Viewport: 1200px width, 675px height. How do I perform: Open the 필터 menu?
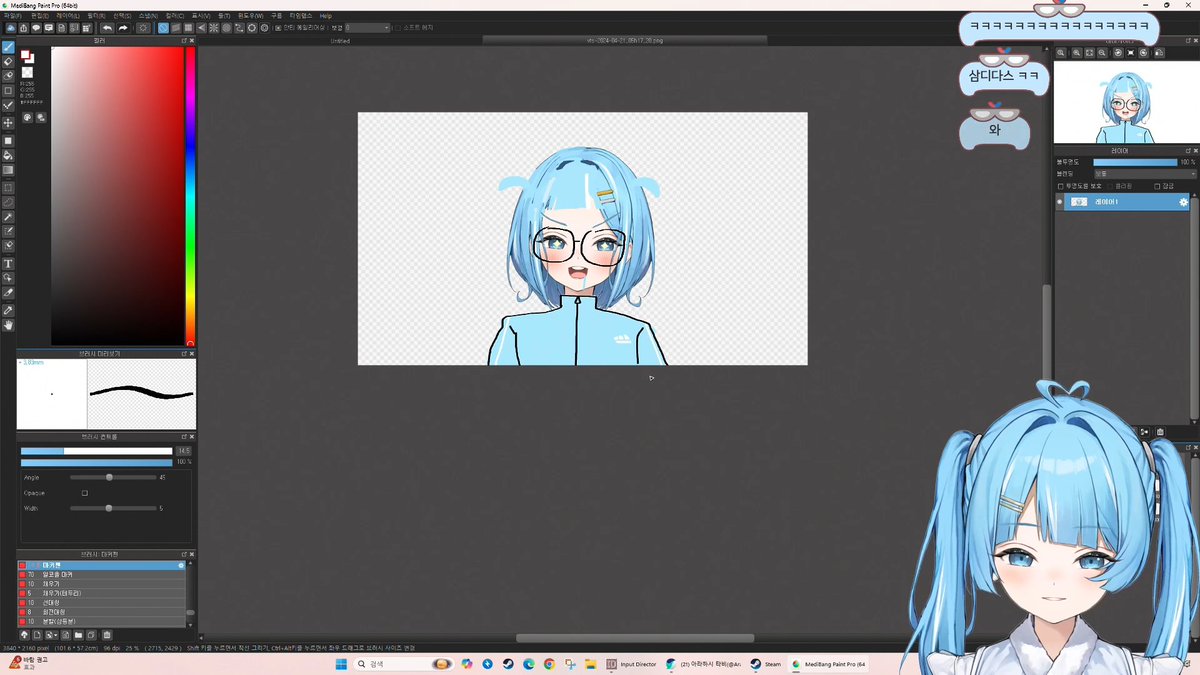pyautogui.click(x=94, y=16)
